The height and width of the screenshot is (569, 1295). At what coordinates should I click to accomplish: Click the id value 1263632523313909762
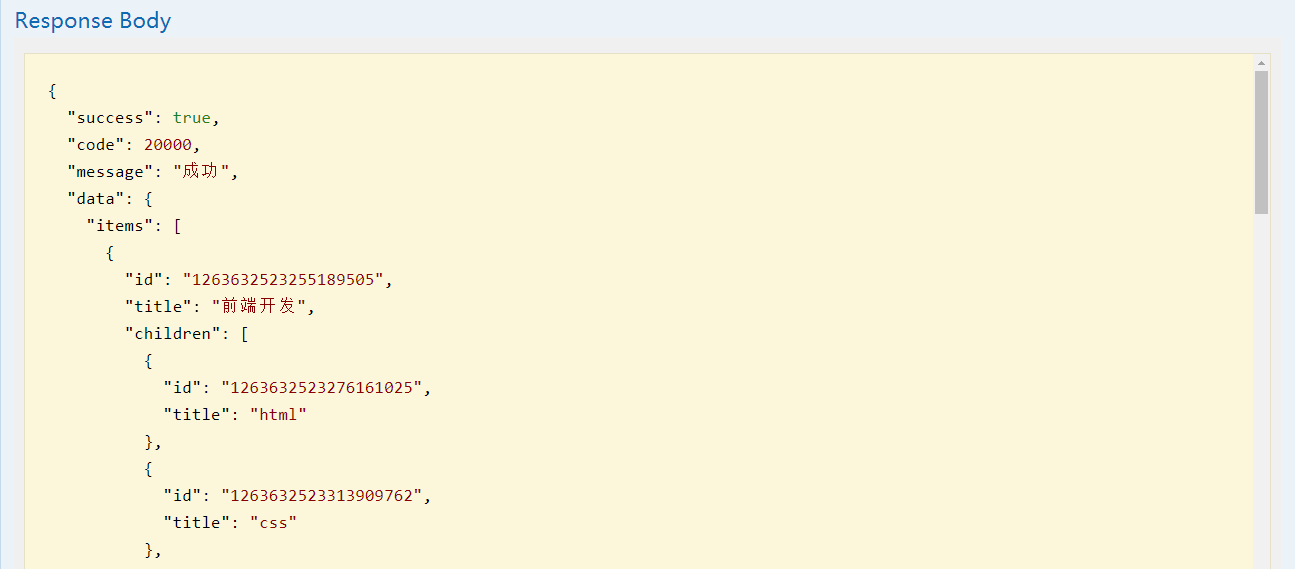(x=321, y=496)
